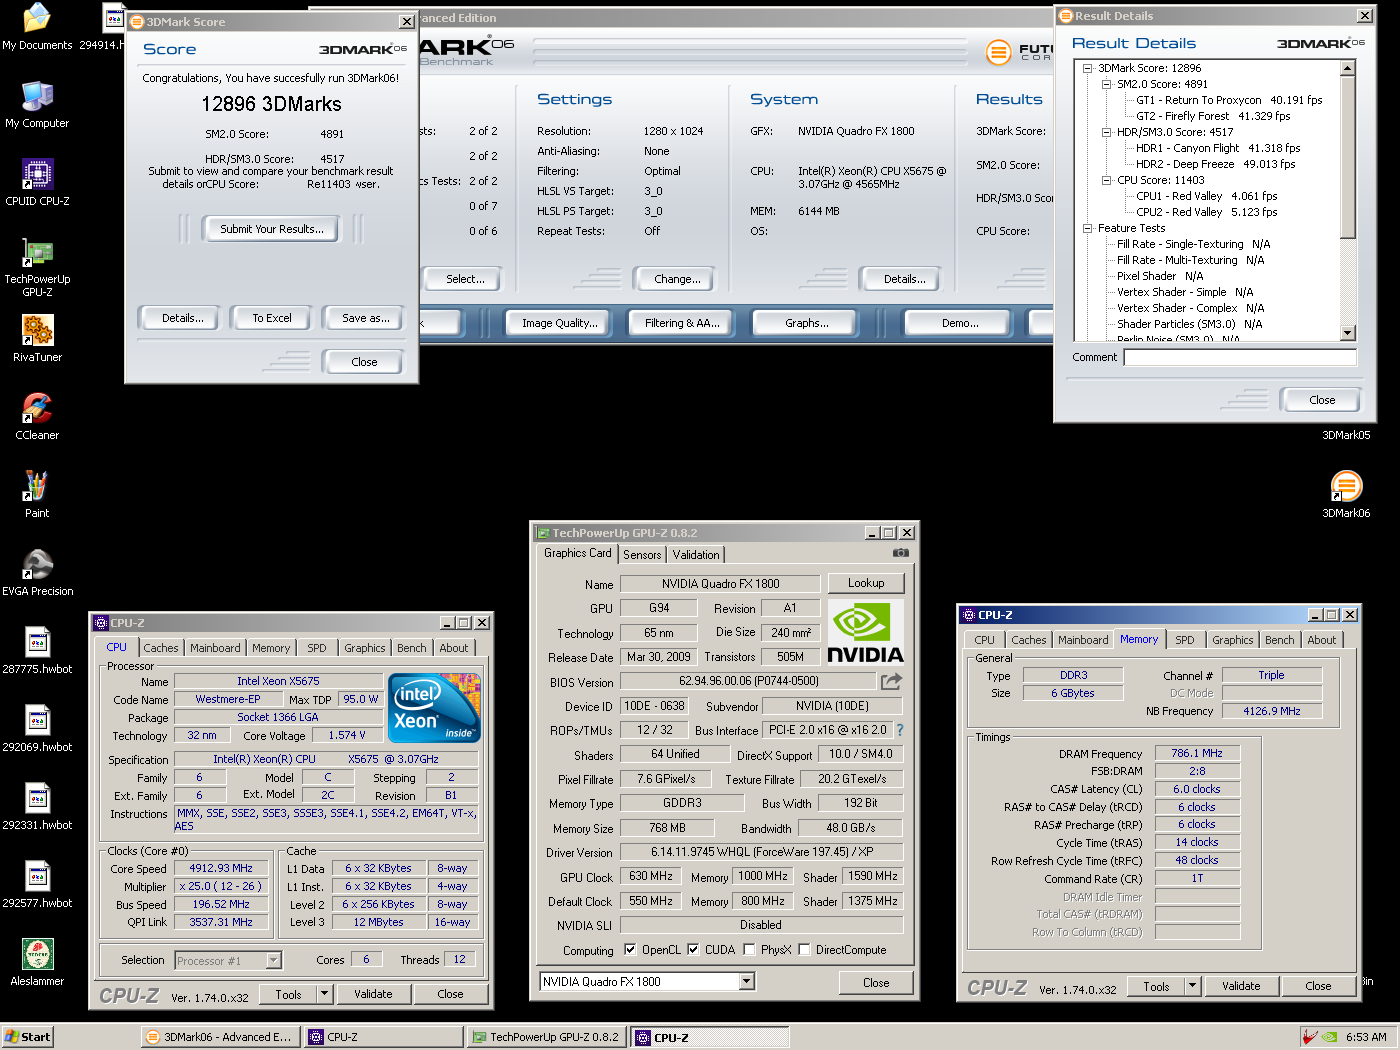The width and height of the screenshot is (1400, 1050).
Task: Open Tools dropdown arrow in Memory tab window
Action: [x=1192, y=986]
